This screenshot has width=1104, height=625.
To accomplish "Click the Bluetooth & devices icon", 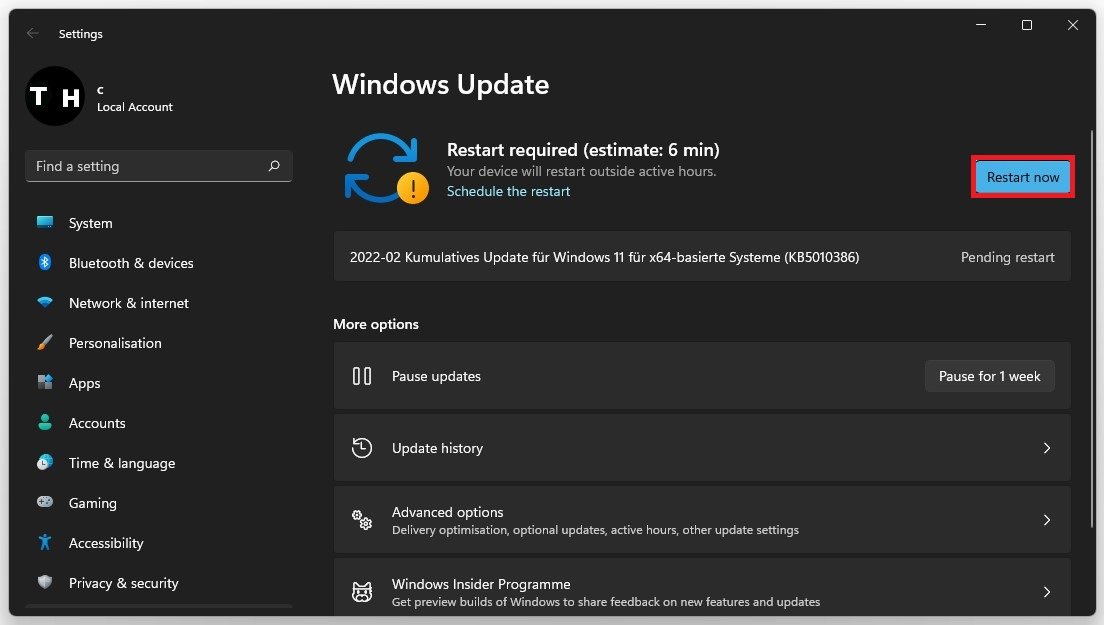I will click(45, 263).
